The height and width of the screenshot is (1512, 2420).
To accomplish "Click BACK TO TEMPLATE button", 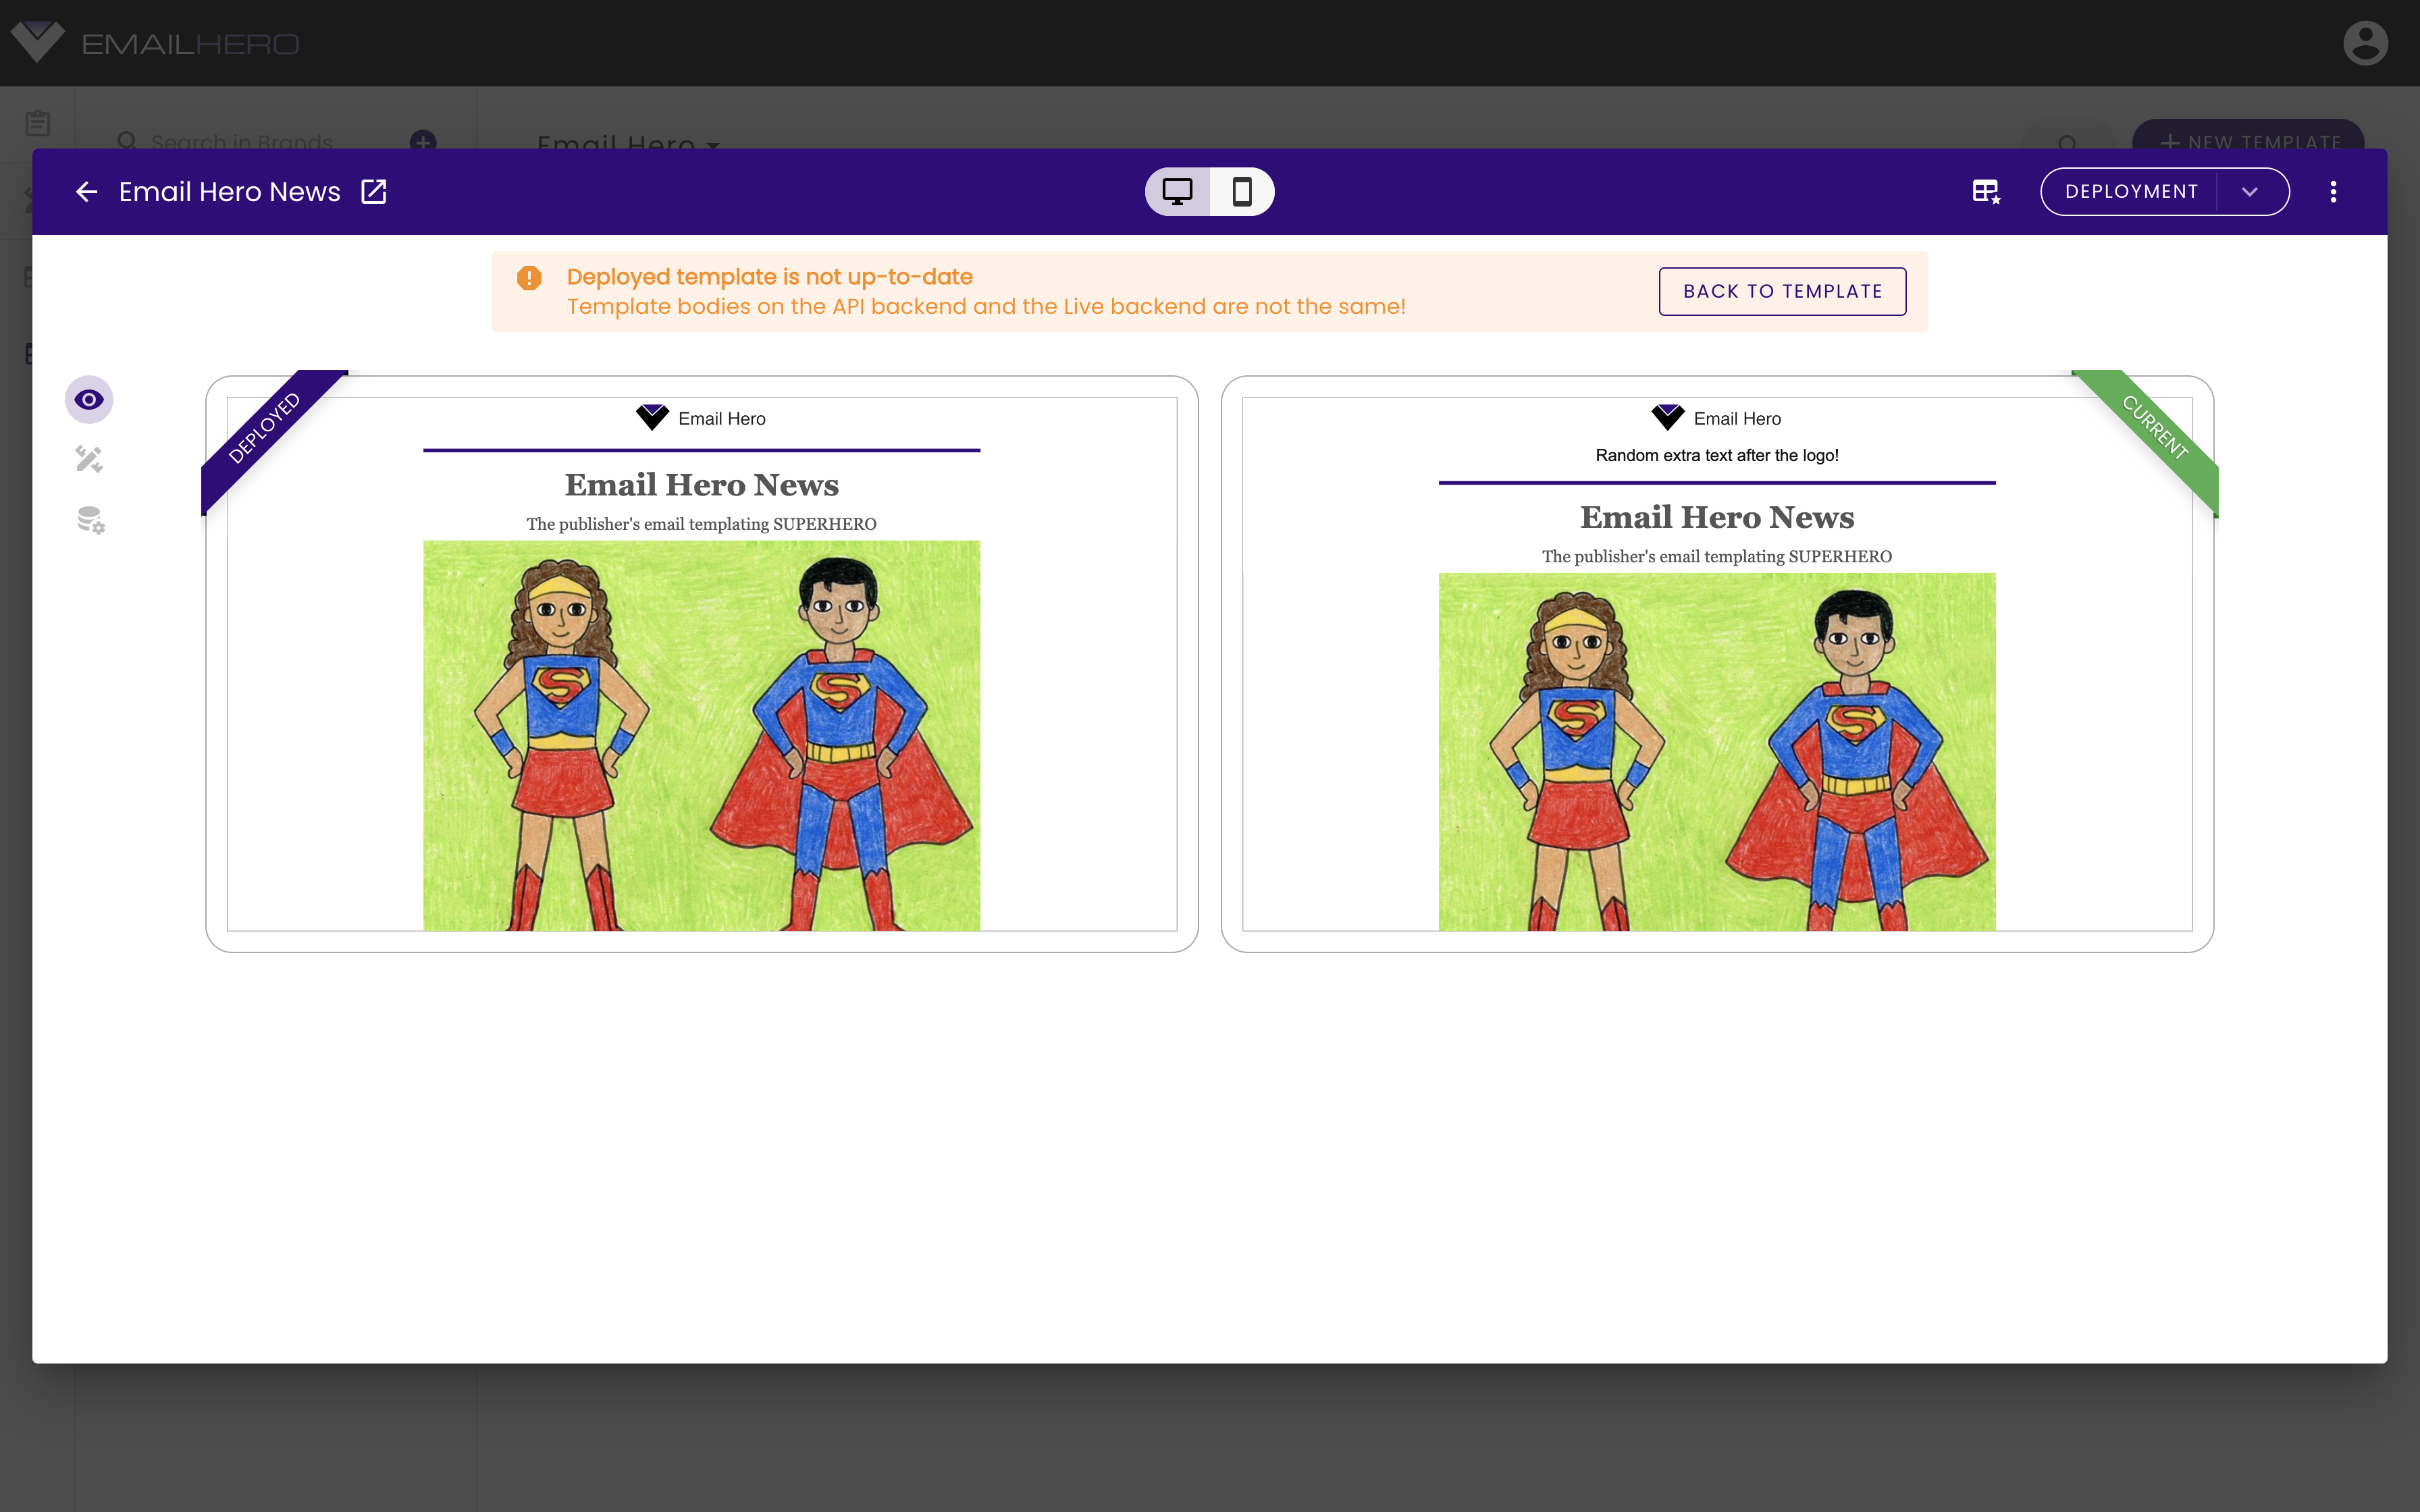I will click(x=1783, y=291).
